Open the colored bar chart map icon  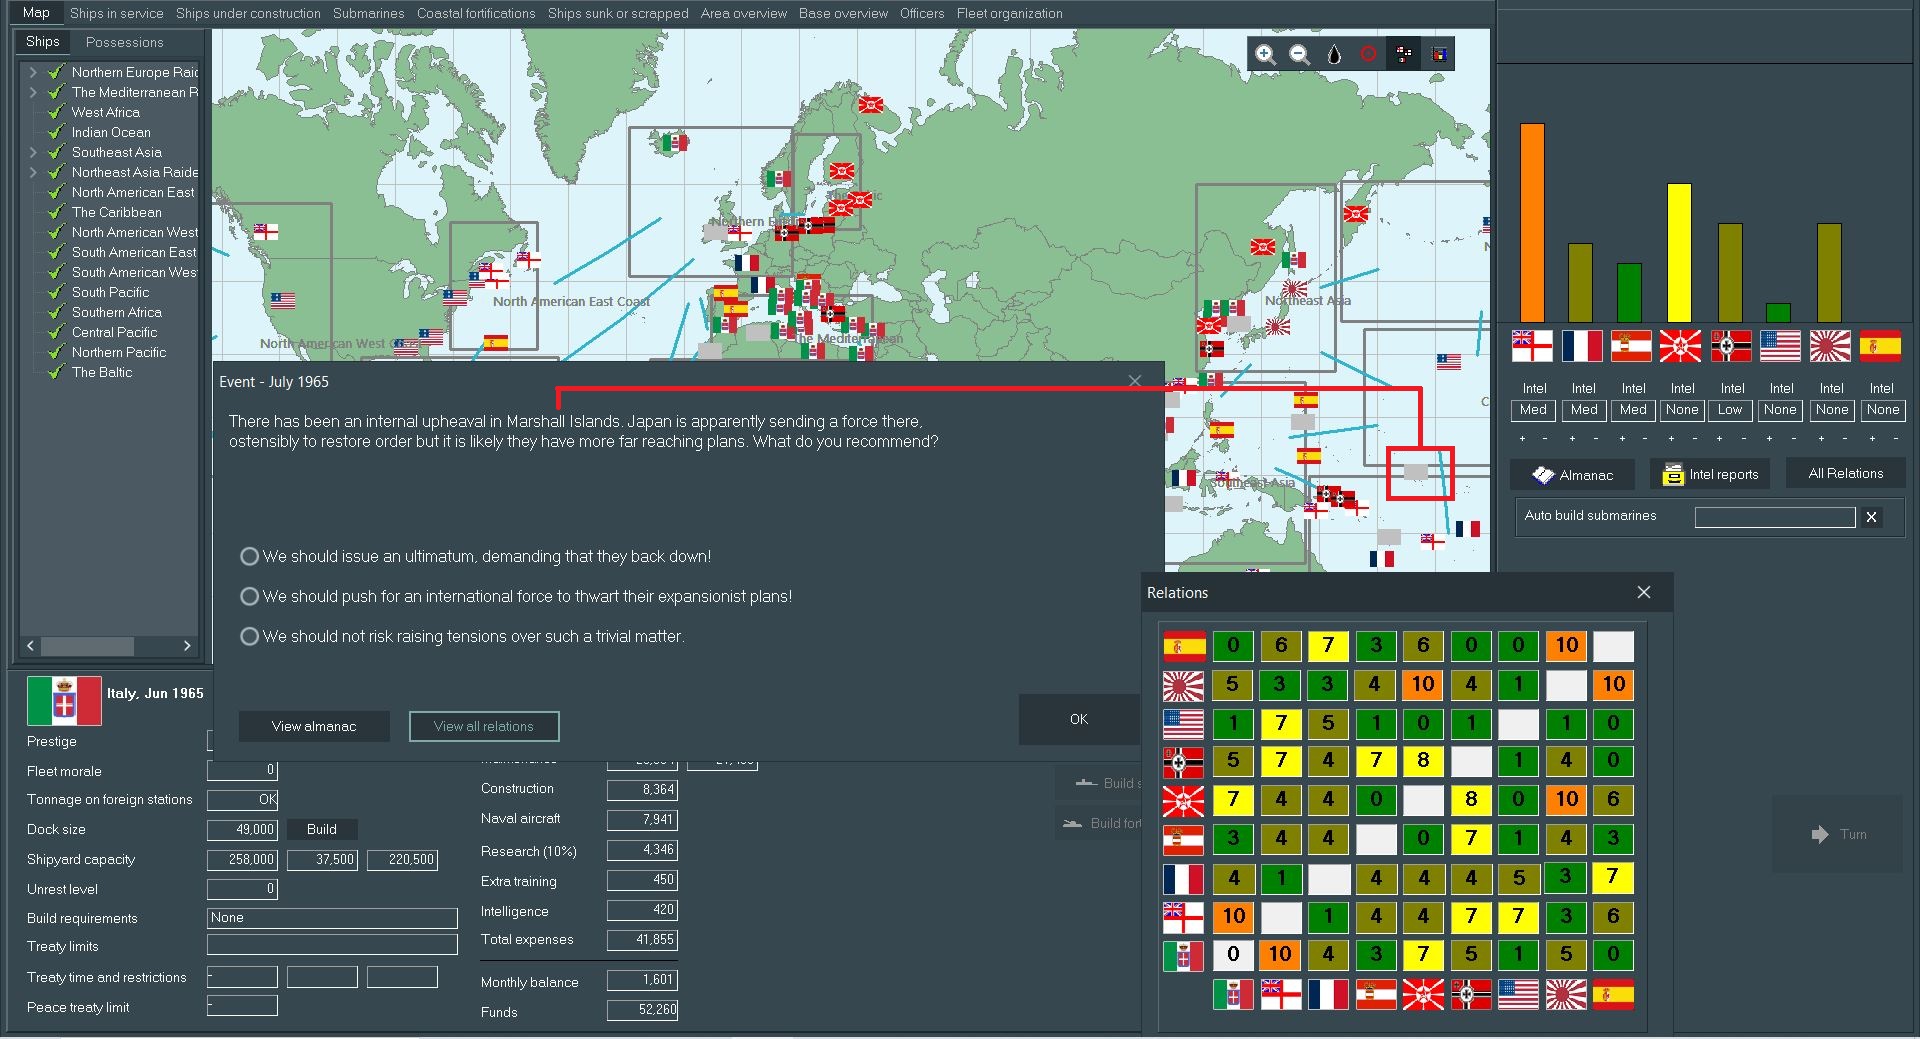point(1439,54)
